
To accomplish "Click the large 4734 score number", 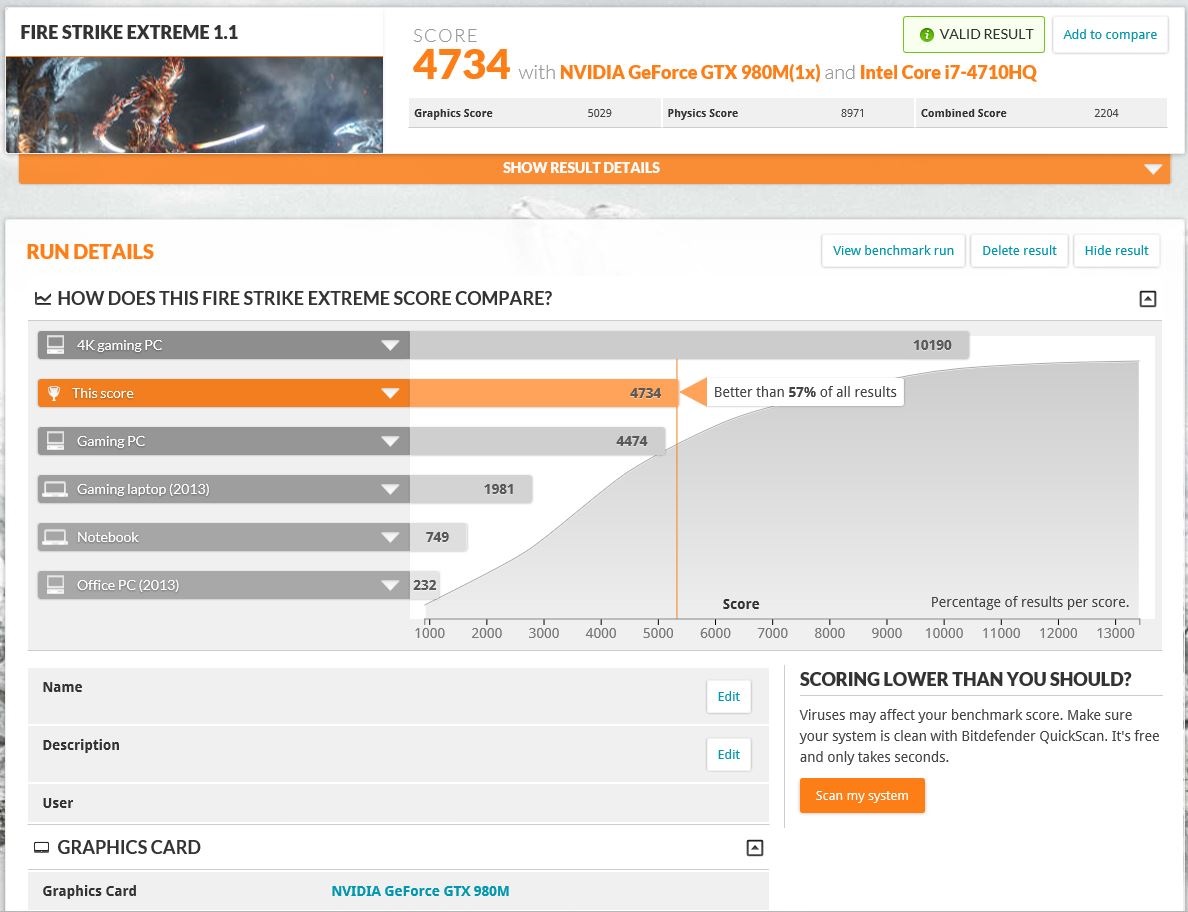I will (x=461, y=64).
